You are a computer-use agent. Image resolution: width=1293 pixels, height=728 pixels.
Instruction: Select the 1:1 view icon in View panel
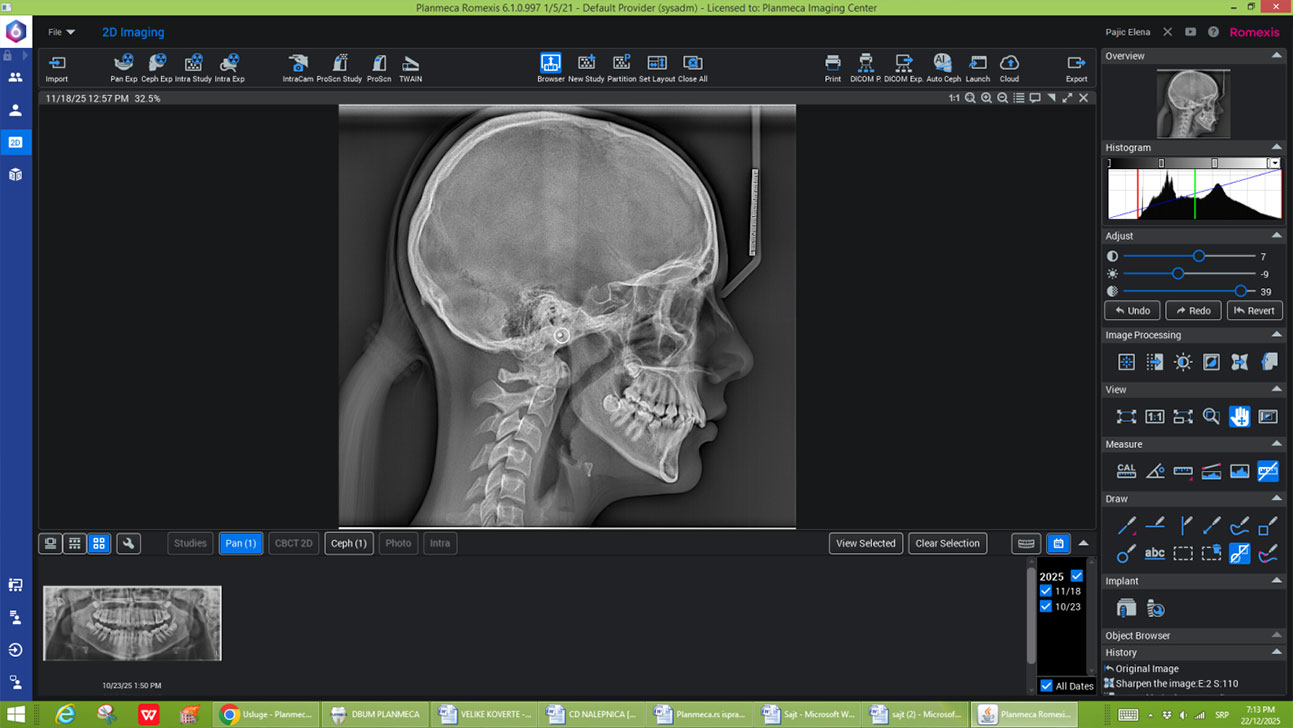[1154, 417]
